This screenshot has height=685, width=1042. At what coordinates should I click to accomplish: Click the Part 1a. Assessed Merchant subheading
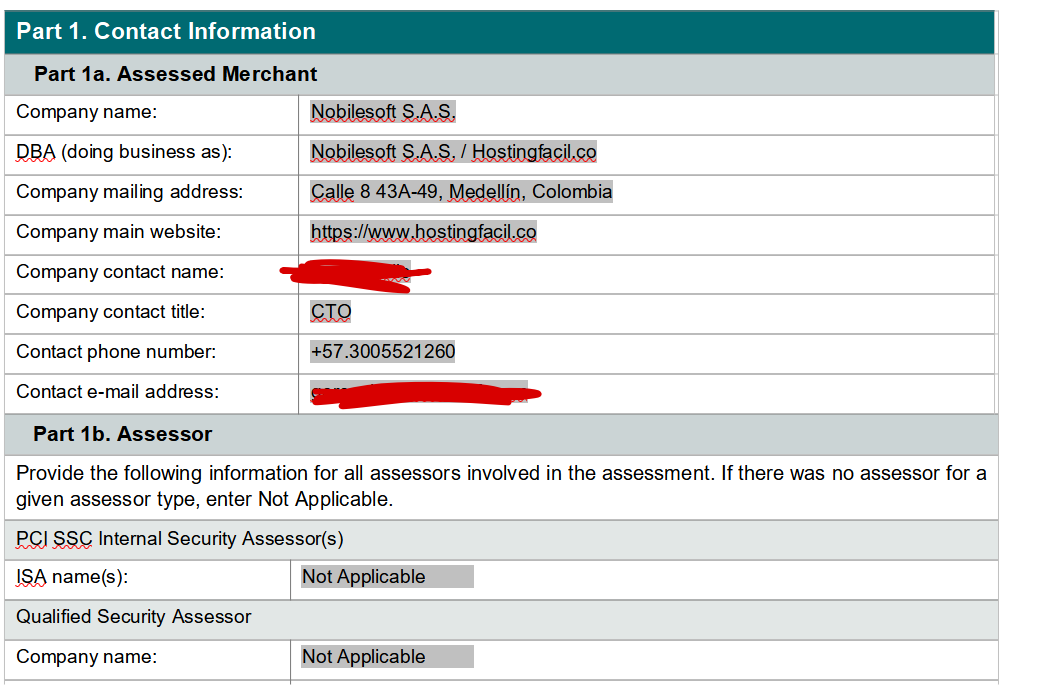pos(175,74)
